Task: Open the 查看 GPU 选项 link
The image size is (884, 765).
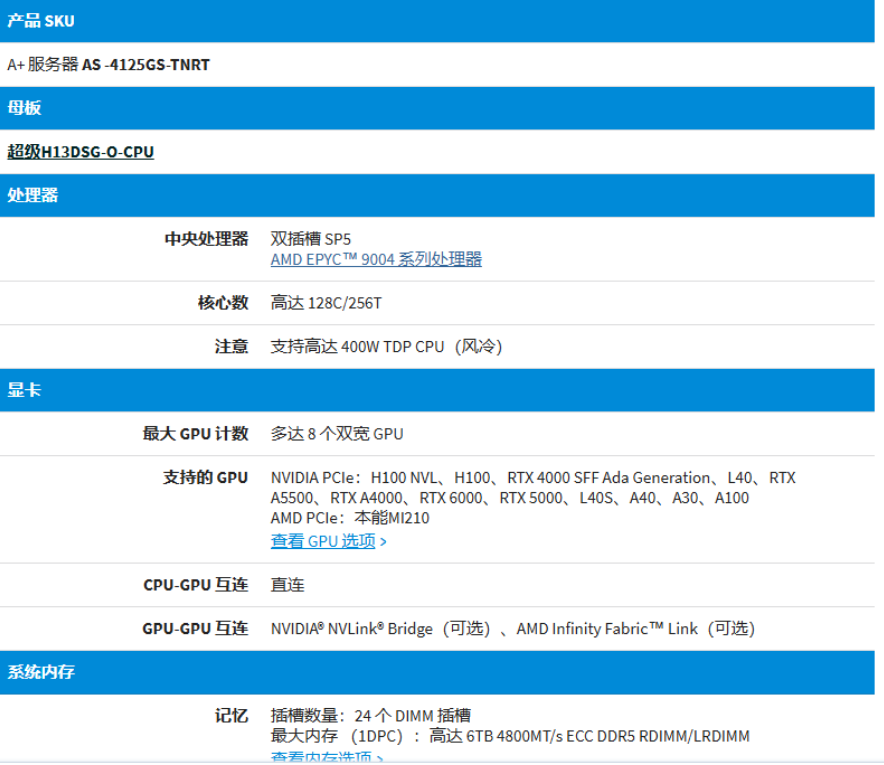Action: [x=322, y=541]
